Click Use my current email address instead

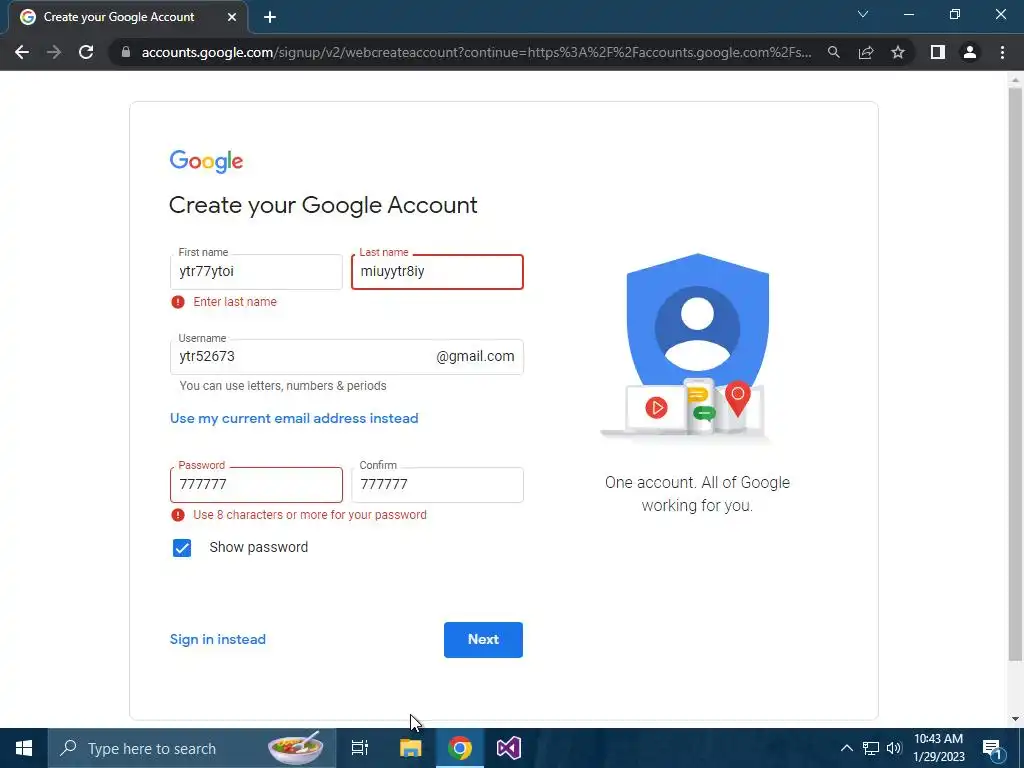click(x=294, y=419)
